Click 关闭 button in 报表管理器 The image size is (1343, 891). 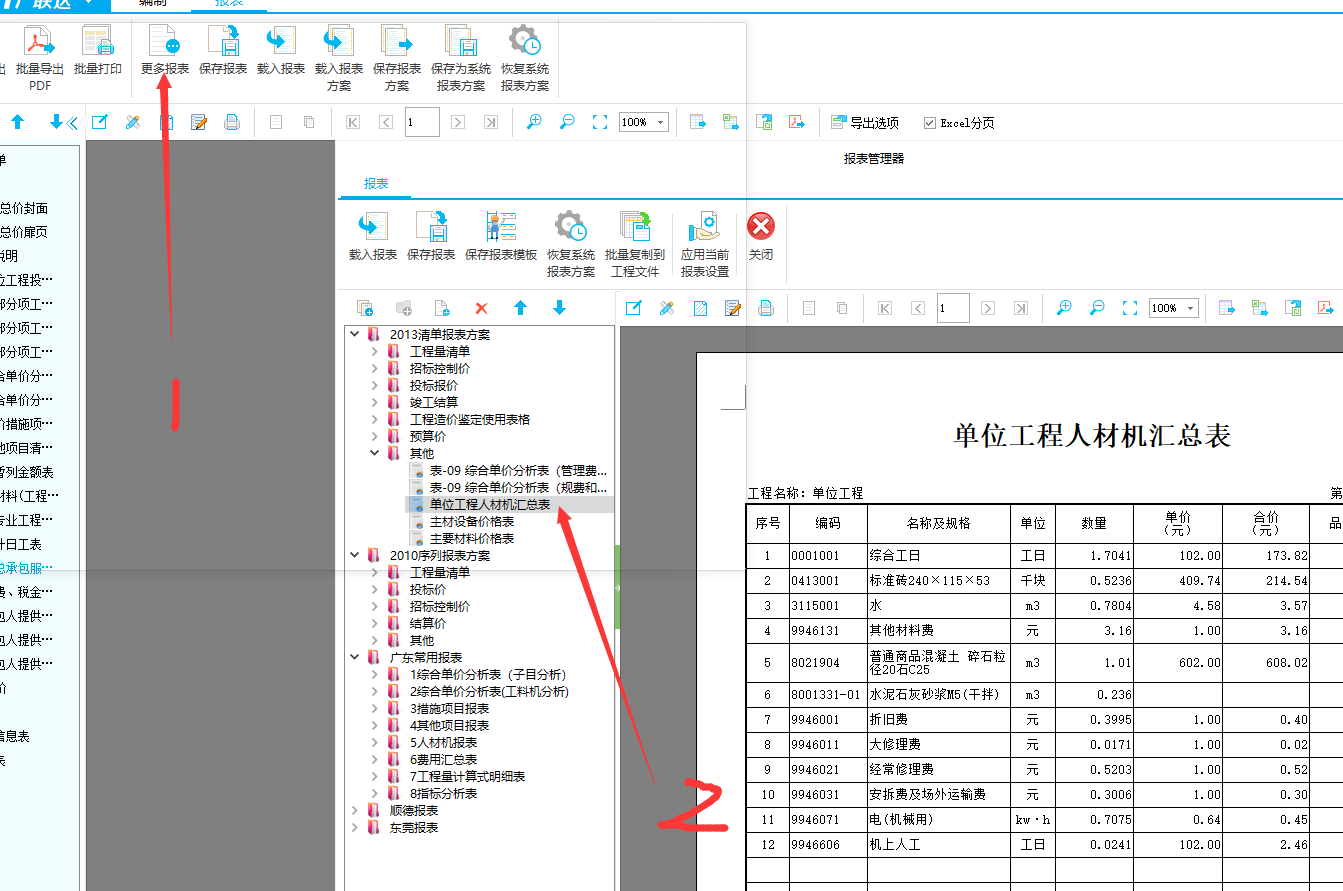click(x=761, y=237)
